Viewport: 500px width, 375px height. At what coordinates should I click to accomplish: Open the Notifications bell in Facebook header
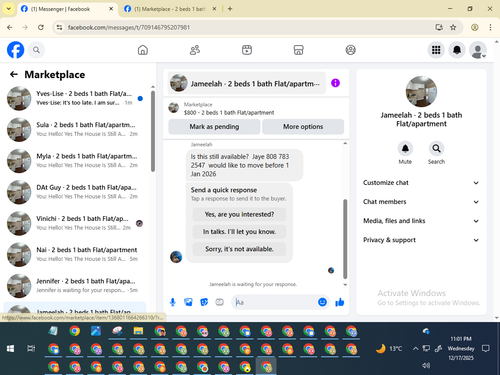click(457, 50)
